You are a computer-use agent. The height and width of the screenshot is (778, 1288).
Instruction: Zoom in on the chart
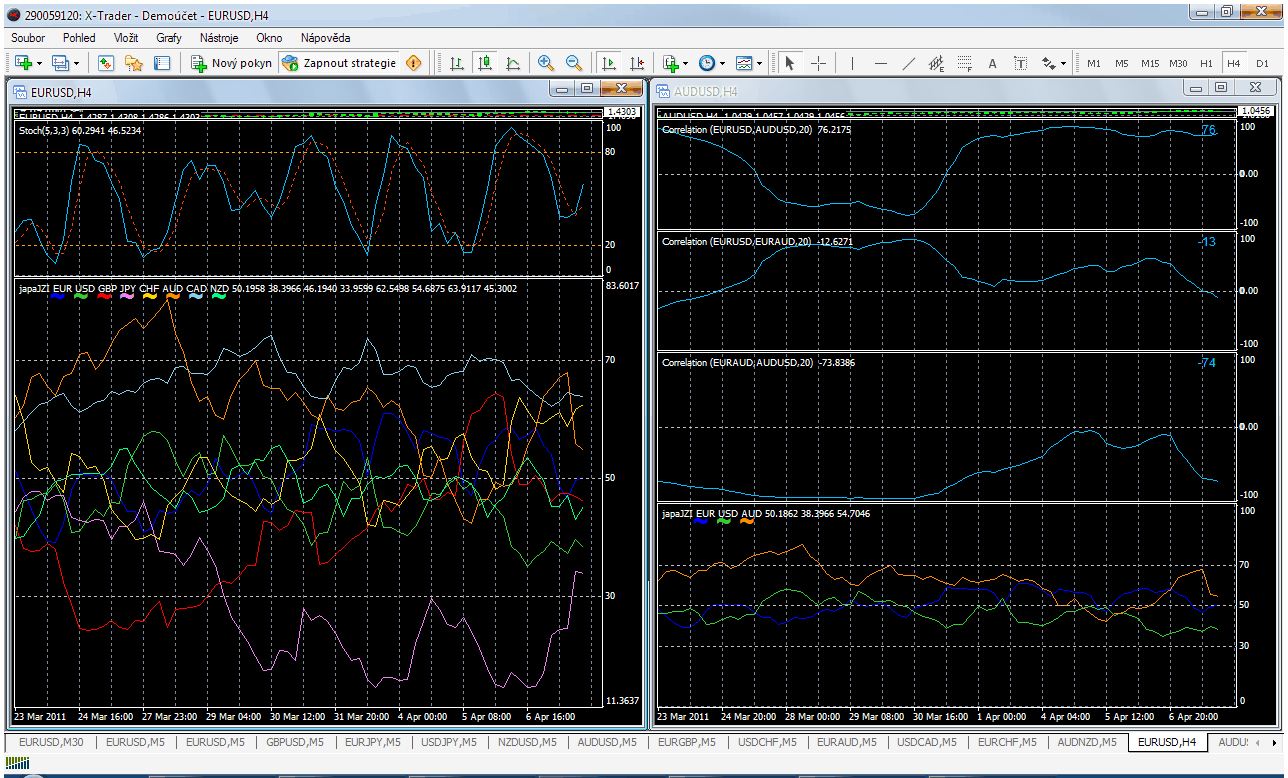545,63
